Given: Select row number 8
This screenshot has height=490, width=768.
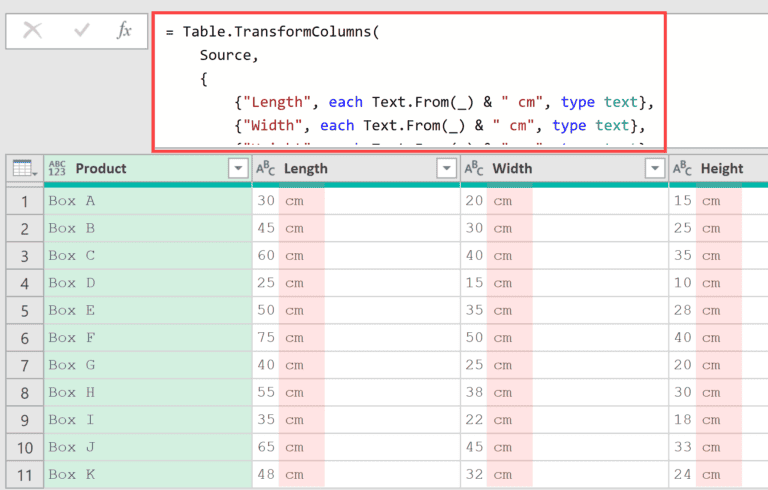Looking at the screenshot, I should tap(24, 393).
